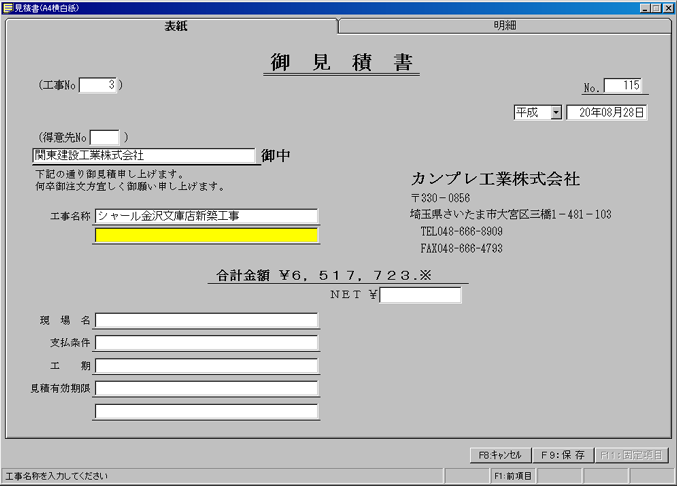Click the line 下記の通り御見積申し上げます。
677x486 pixels.
110,174
